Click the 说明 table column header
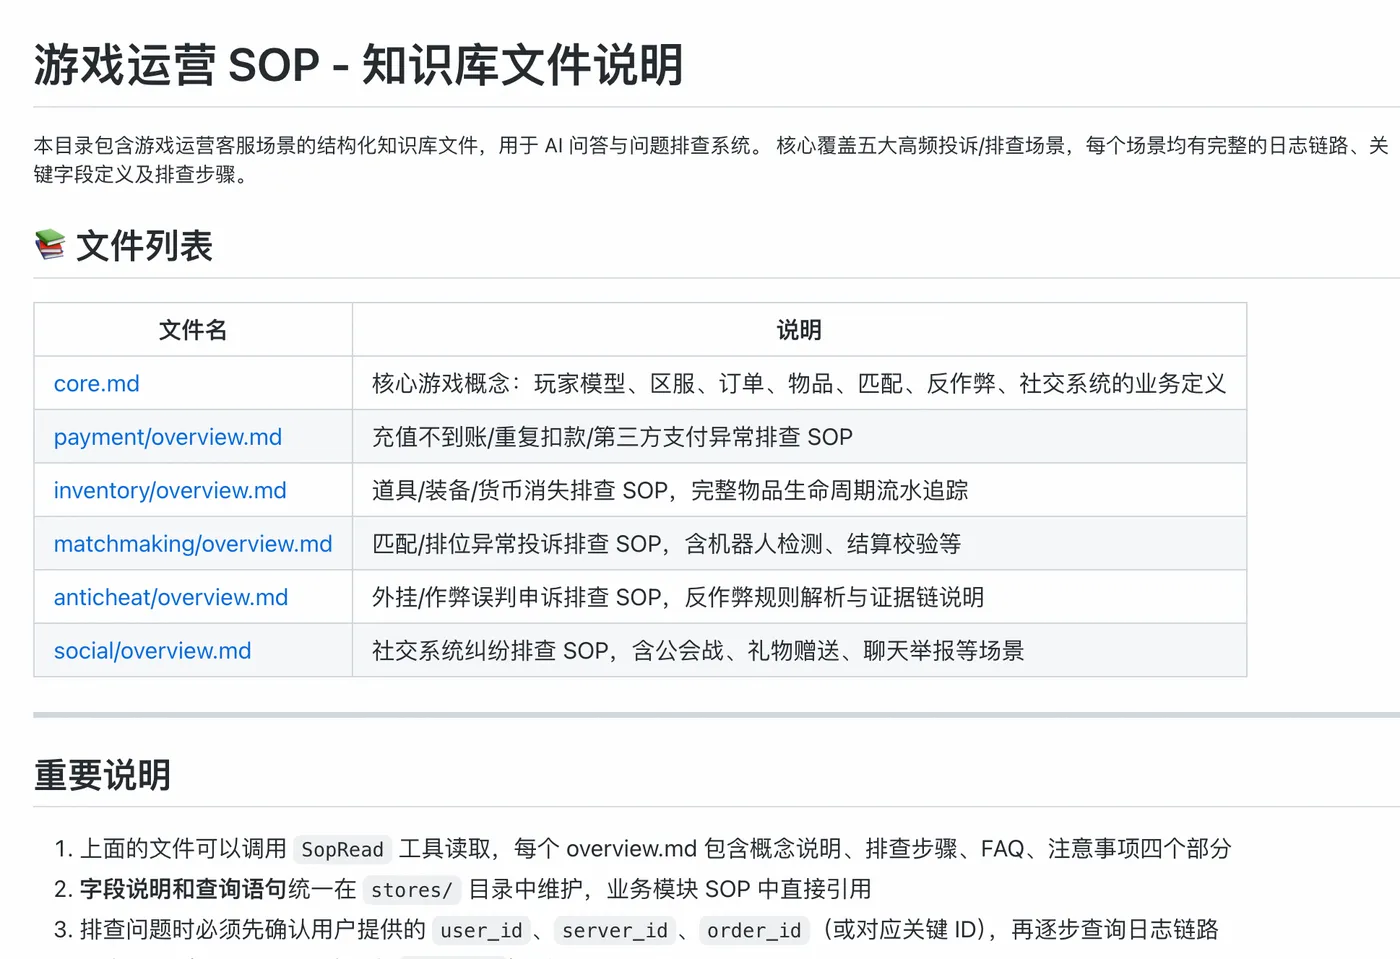 (x=799, y=330)
